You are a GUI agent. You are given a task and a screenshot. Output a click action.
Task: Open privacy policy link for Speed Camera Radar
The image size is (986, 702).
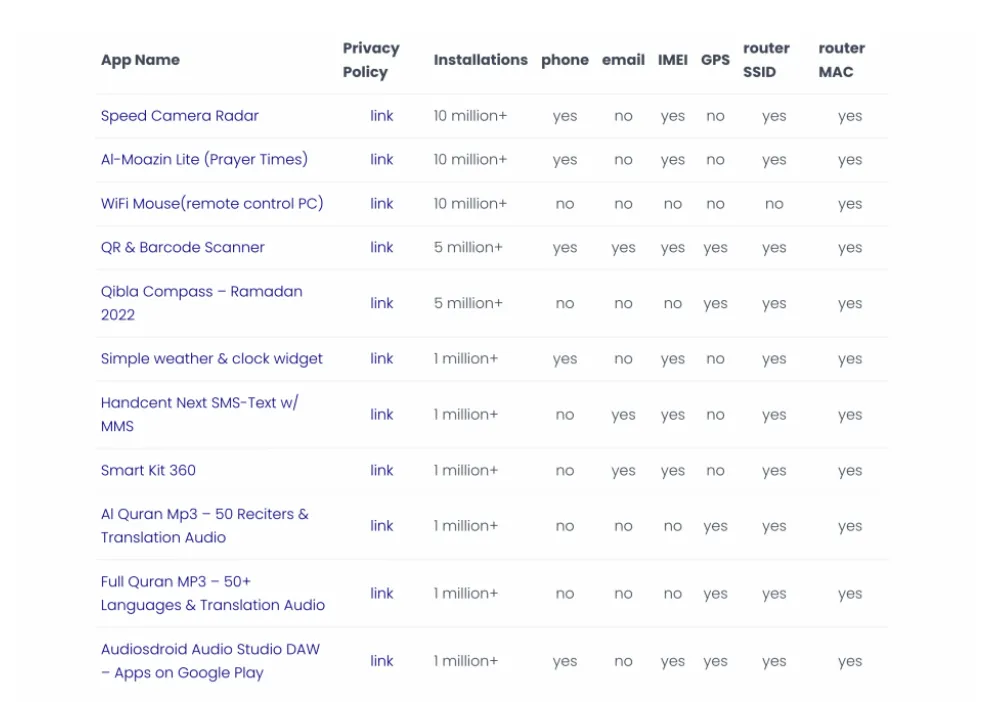(x=382, y=116)
